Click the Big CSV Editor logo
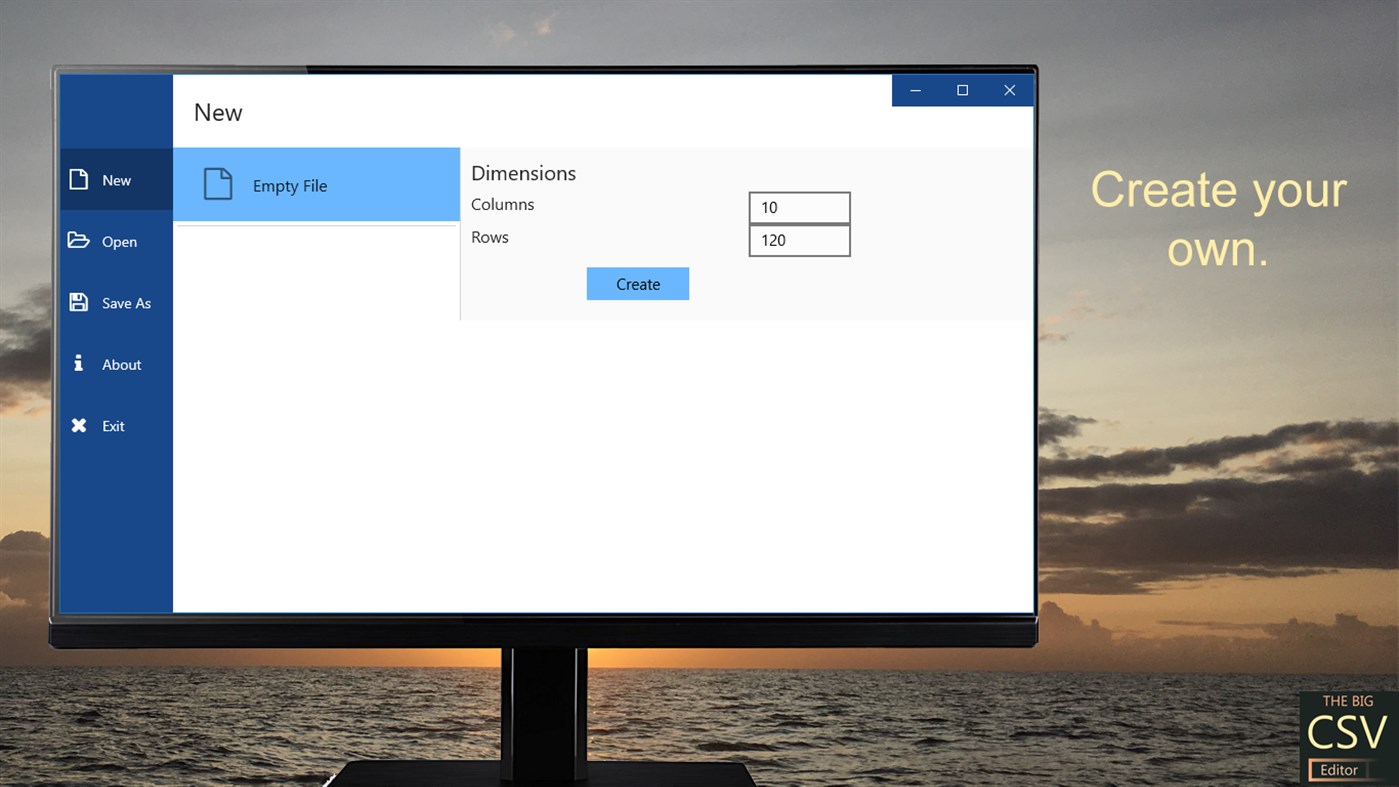Viewport: 1399px width, 787px height. pyautogui.click(x=1347, y=735)
